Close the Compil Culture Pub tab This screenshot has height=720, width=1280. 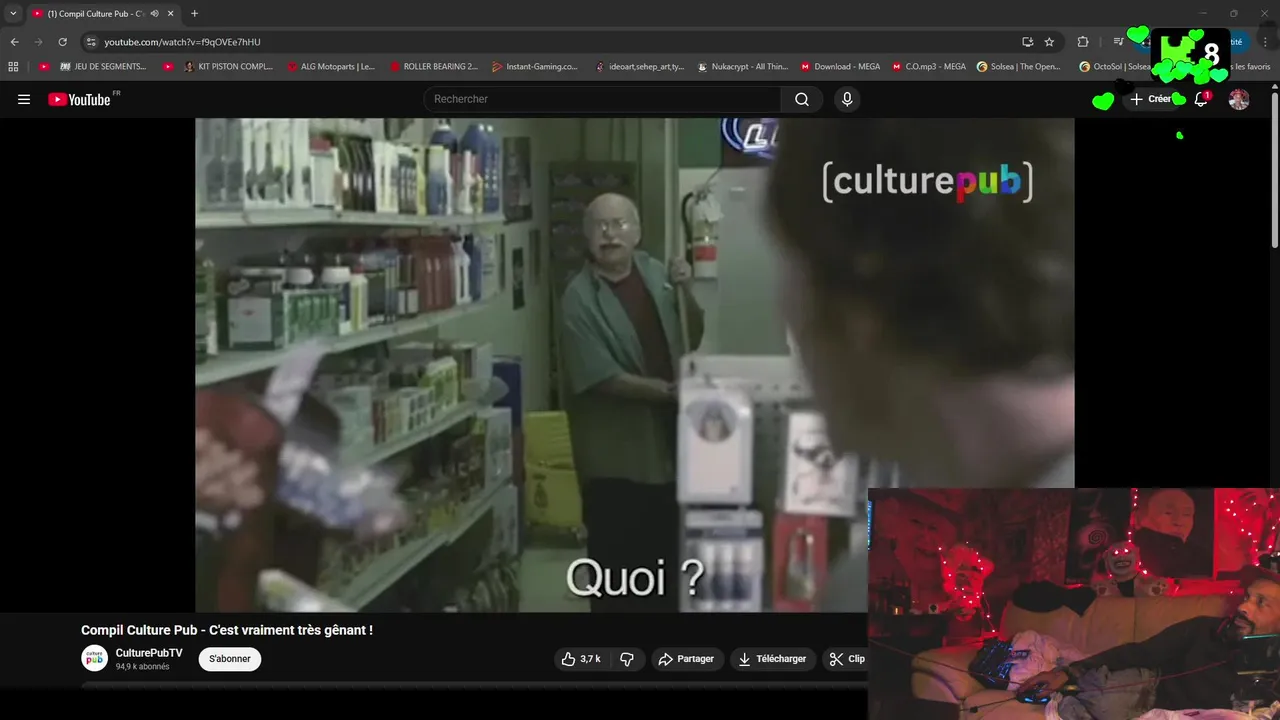pyautogui.click(x=171, y=14)
